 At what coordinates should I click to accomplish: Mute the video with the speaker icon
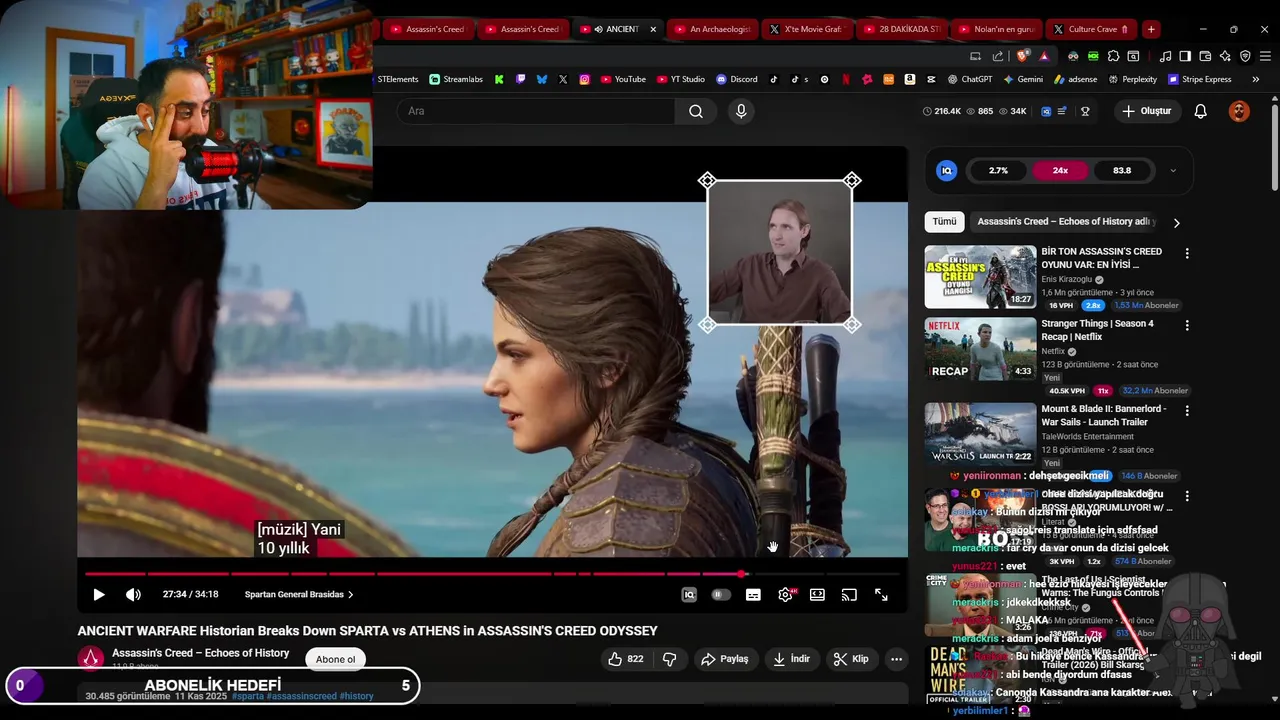[x=133, y=594]
